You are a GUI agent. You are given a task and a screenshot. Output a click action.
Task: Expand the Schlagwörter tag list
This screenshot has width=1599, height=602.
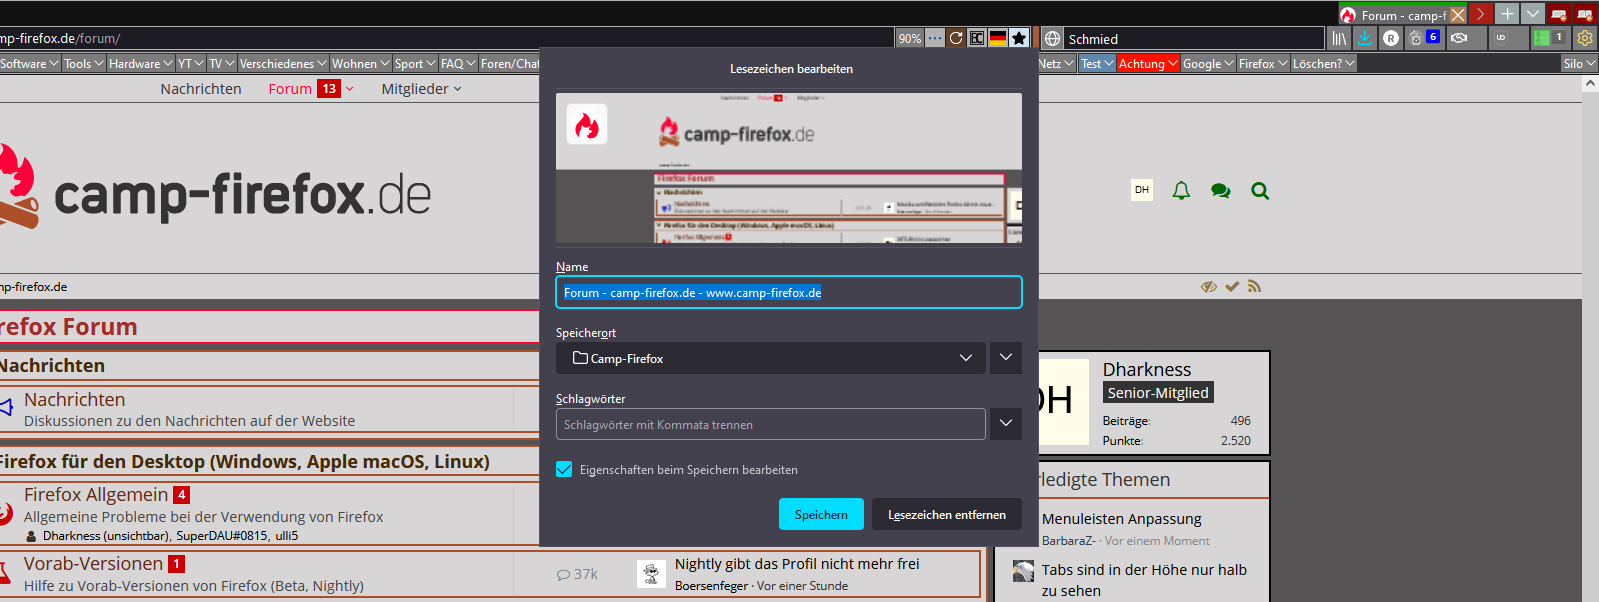(x=1006, y=424)
